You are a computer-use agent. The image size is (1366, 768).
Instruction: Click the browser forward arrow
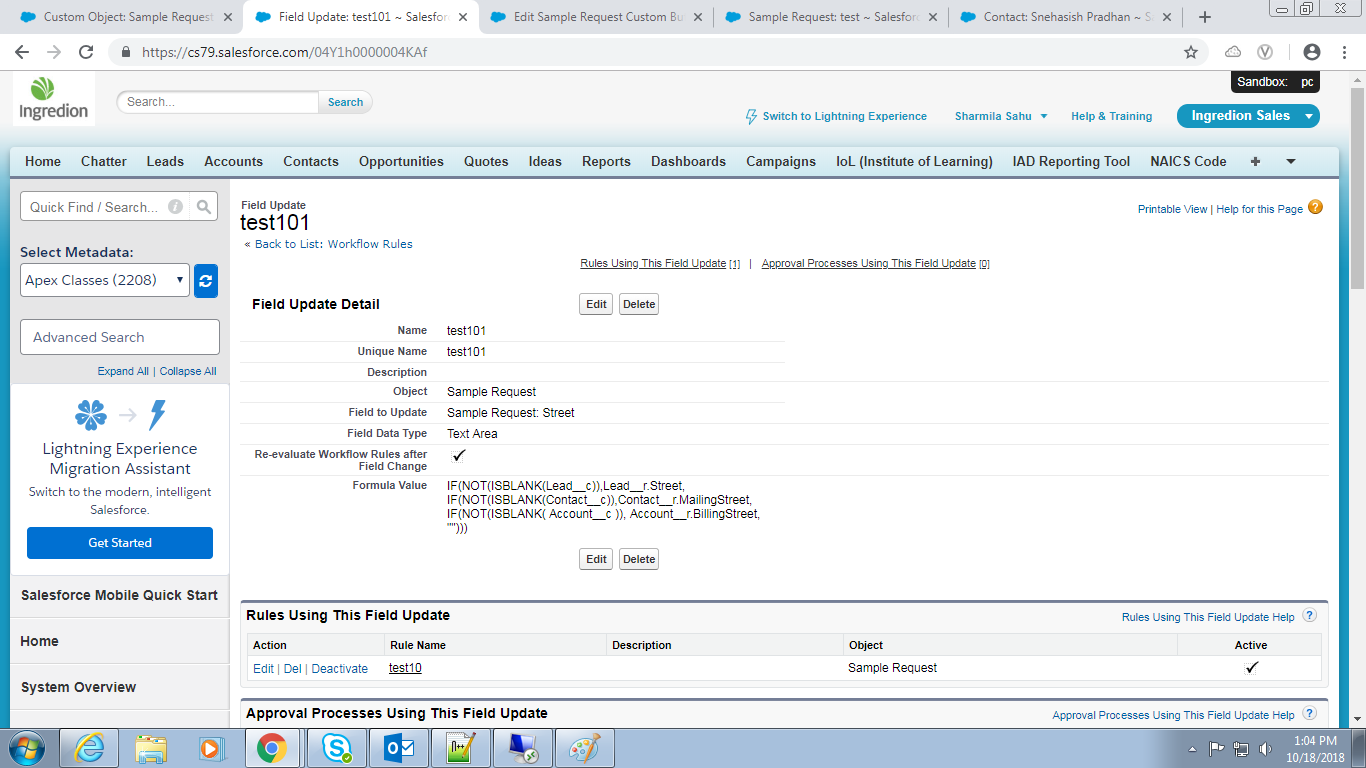point(54,52)
